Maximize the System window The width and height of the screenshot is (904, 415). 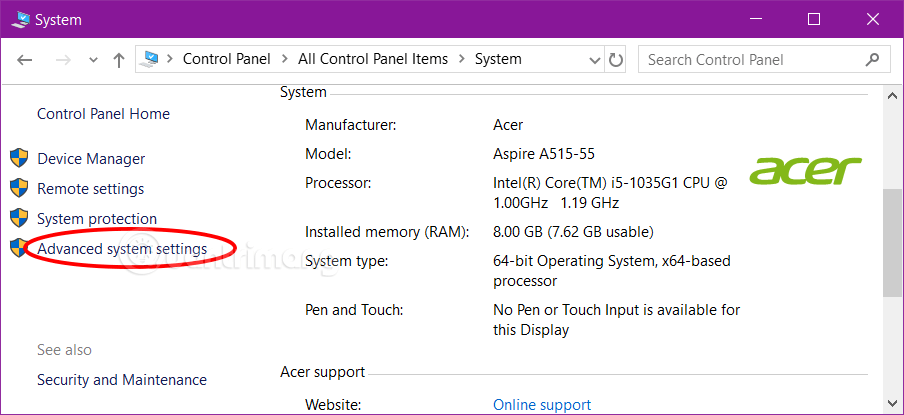[x=813, y=20]
